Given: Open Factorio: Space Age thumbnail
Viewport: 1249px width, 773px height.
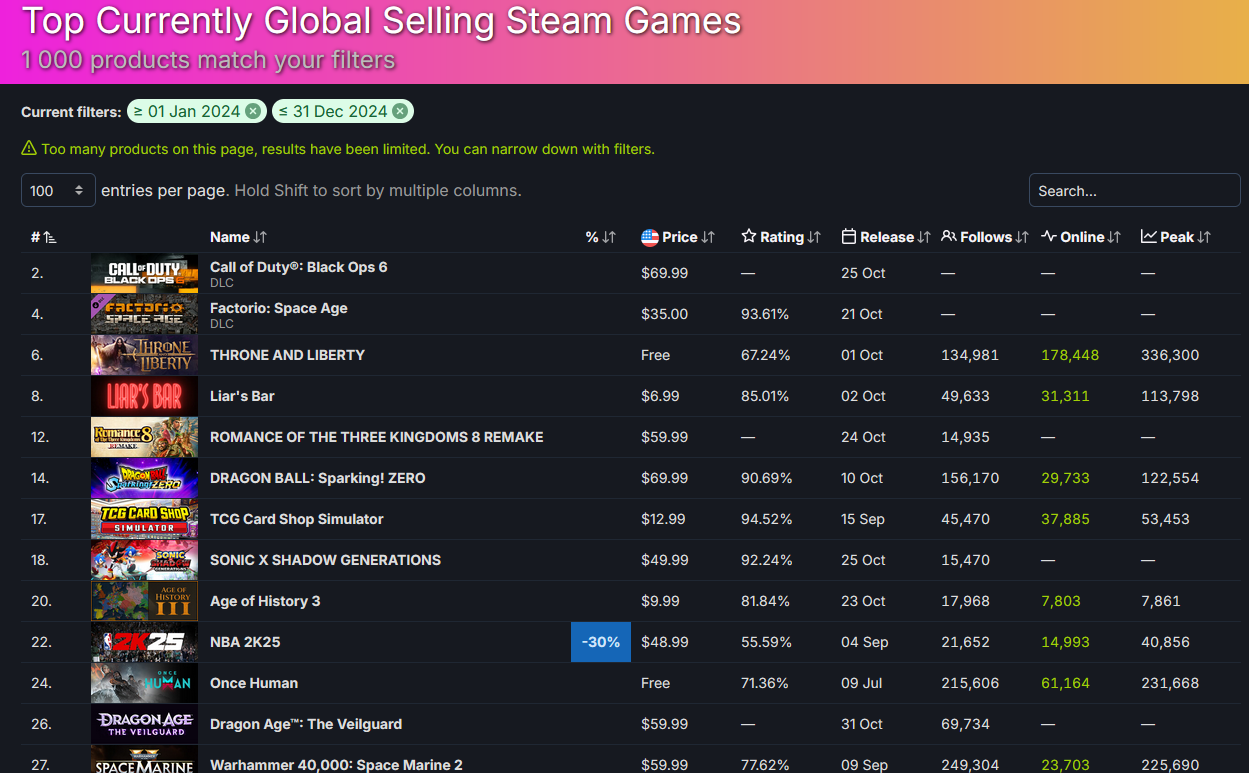Looking at the screenshot, I should pyautogui.click(x=144, y=314).
